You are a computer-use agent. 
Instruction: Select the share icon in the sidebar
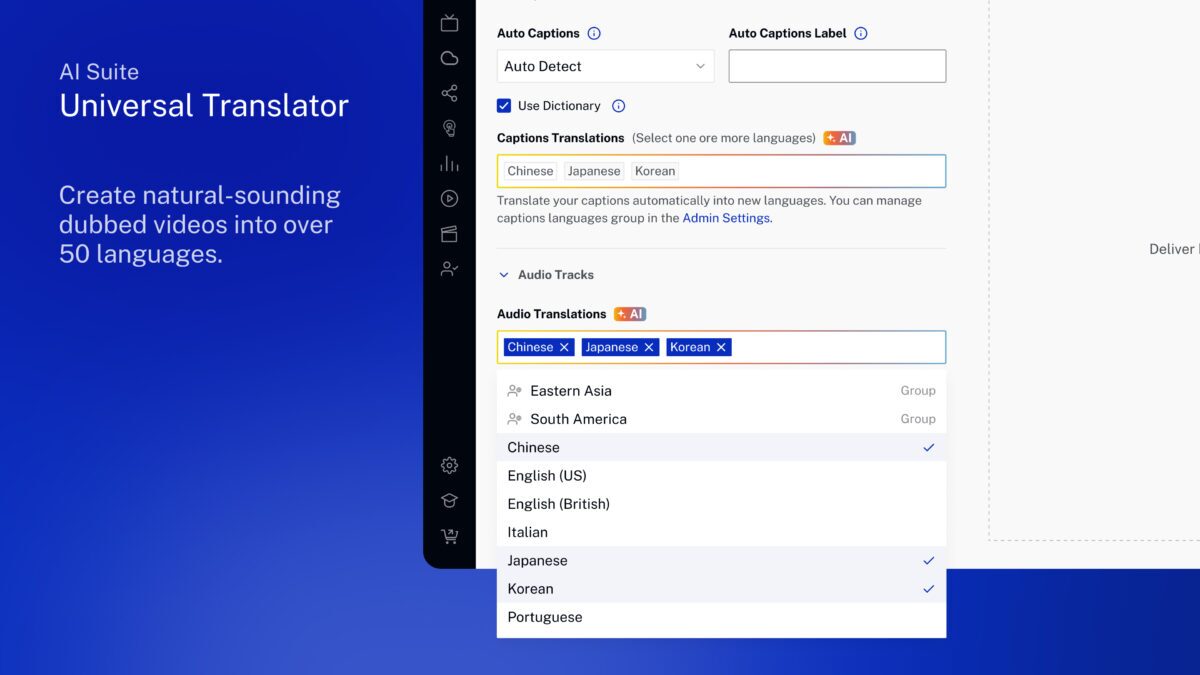(449, 92)
